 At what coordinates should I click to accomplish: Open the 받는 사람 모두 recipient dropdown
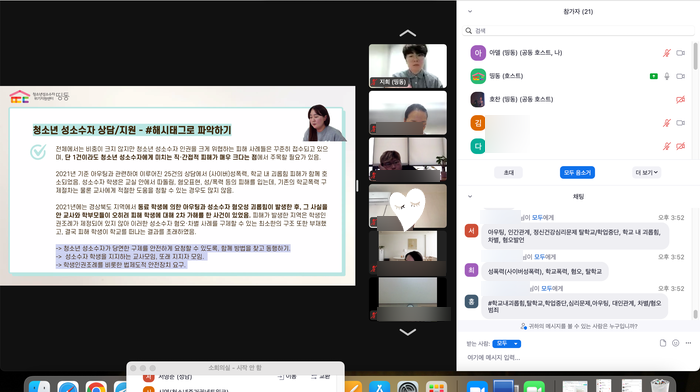507,344
